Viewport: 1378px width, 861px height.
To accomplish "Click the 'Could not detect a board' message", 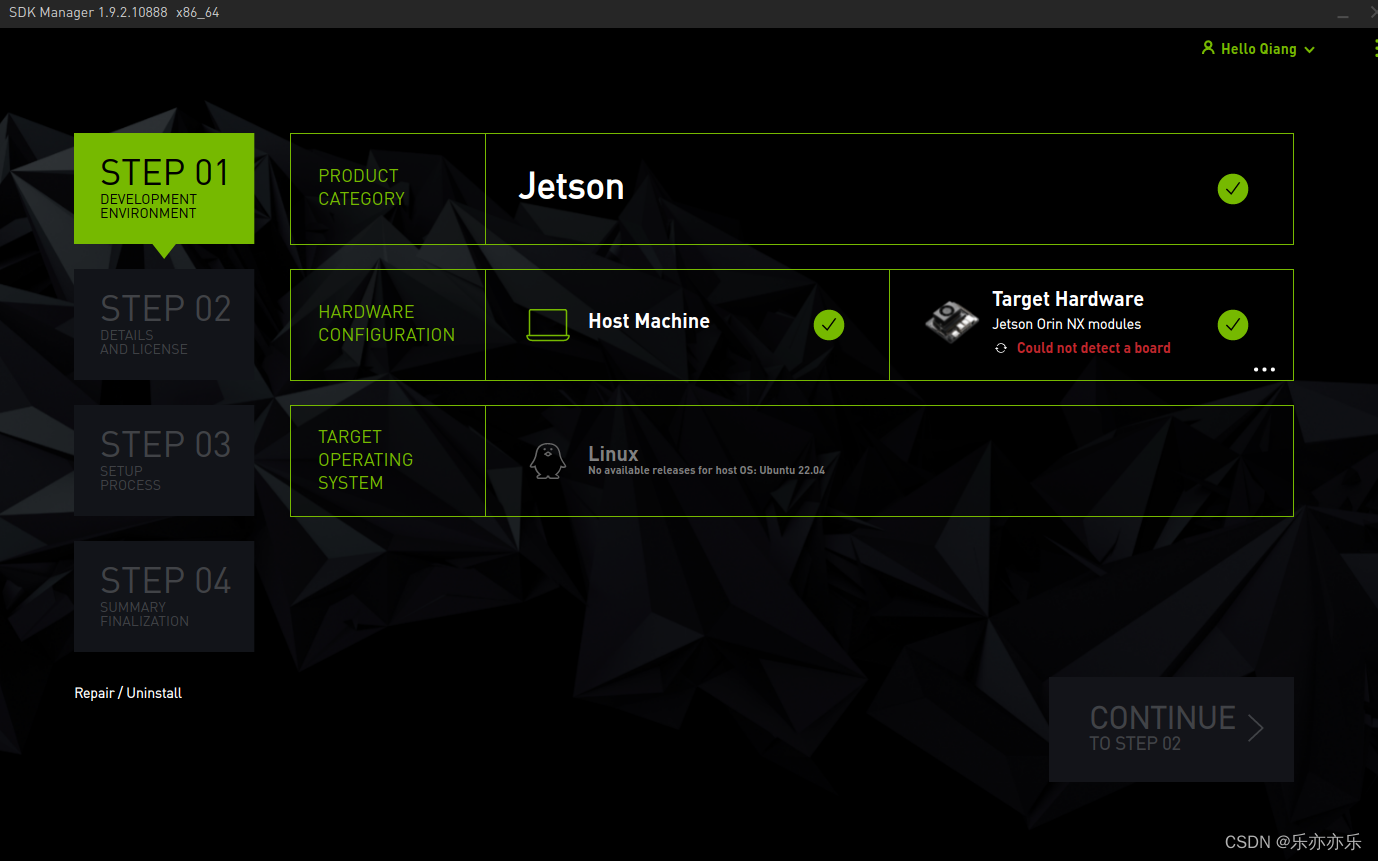I will [1094, 348].
